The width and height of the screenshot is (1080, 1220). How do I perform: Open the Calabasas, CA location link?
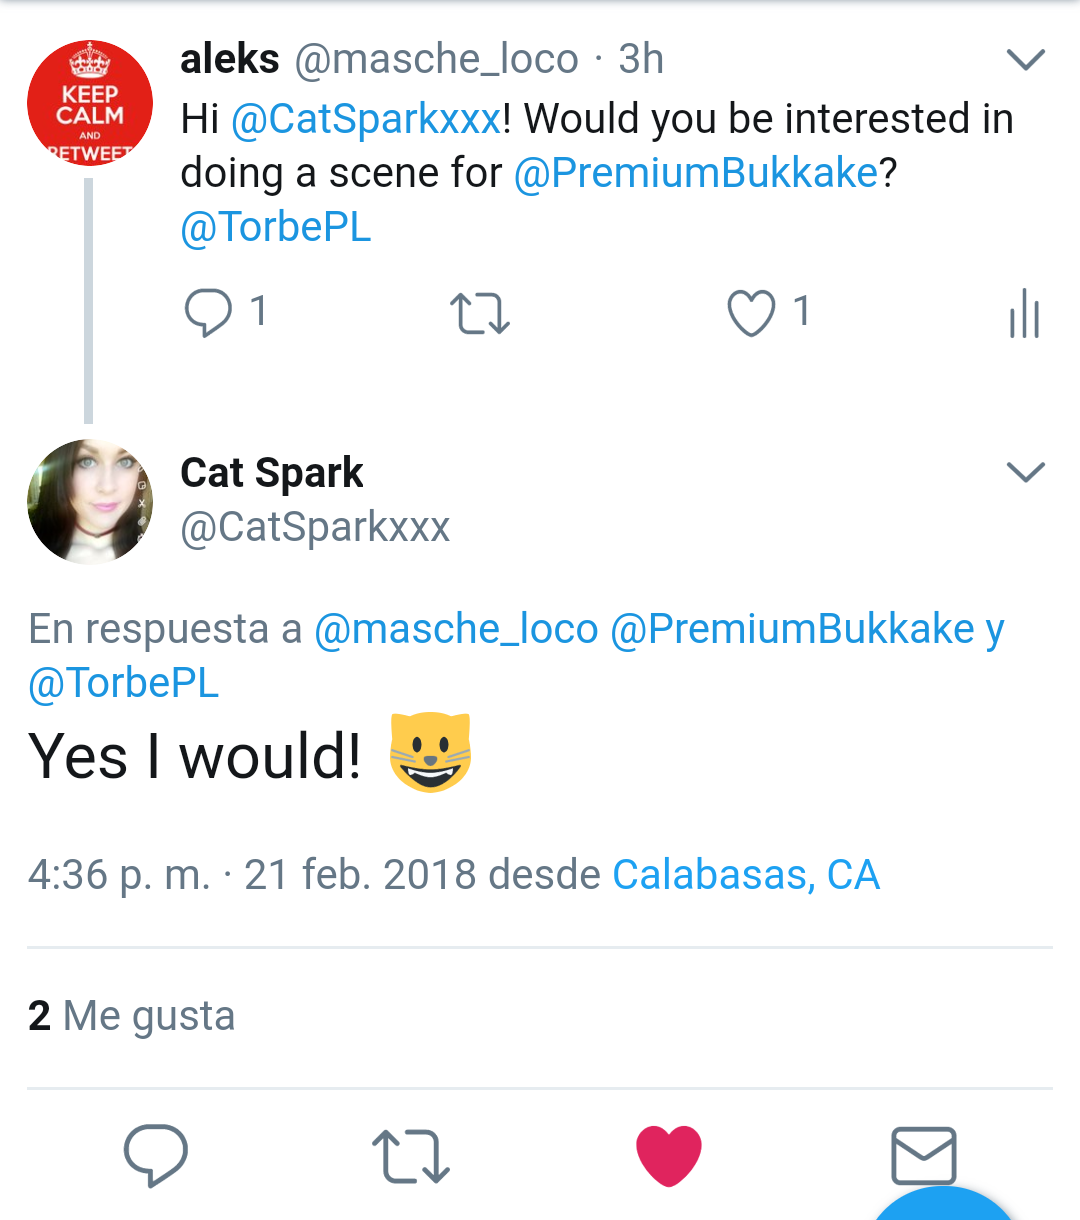point(746,875)
